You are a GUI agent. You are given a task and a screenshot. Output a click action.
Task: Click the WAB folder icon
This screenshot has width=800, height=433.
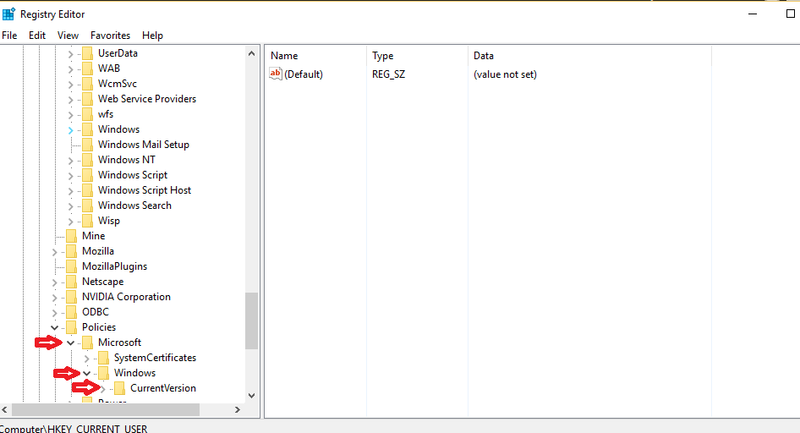88,68
